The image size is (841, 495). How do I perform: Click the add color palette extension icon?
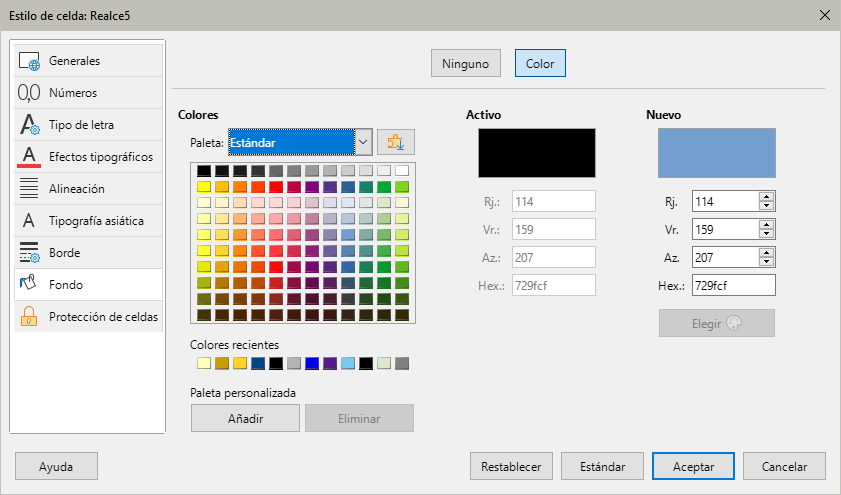point(395,143)
